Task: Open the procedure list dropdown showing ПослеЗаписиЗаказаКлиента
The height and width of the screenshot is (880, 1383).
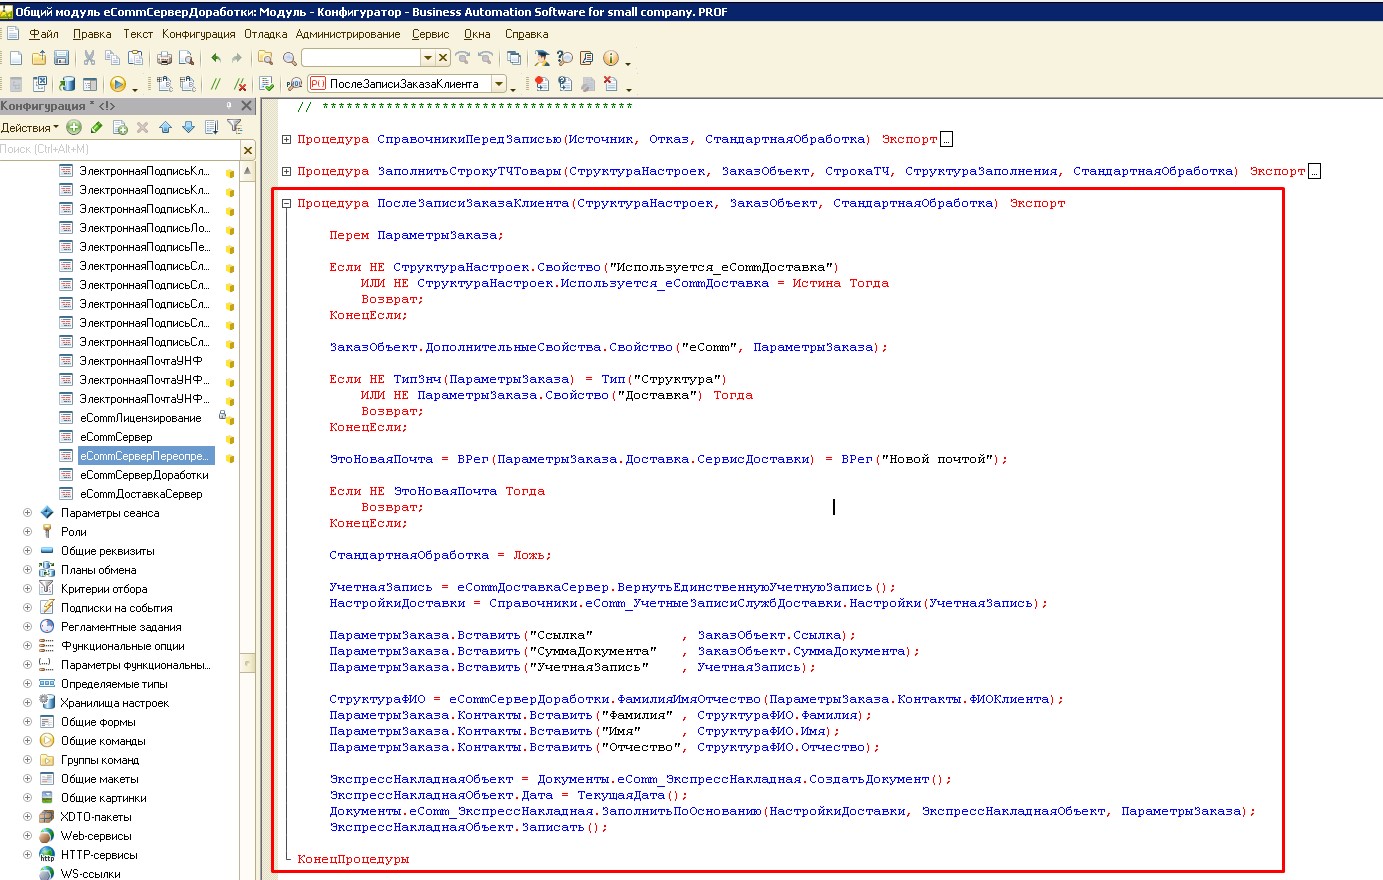Action: (x=499, y=84)
